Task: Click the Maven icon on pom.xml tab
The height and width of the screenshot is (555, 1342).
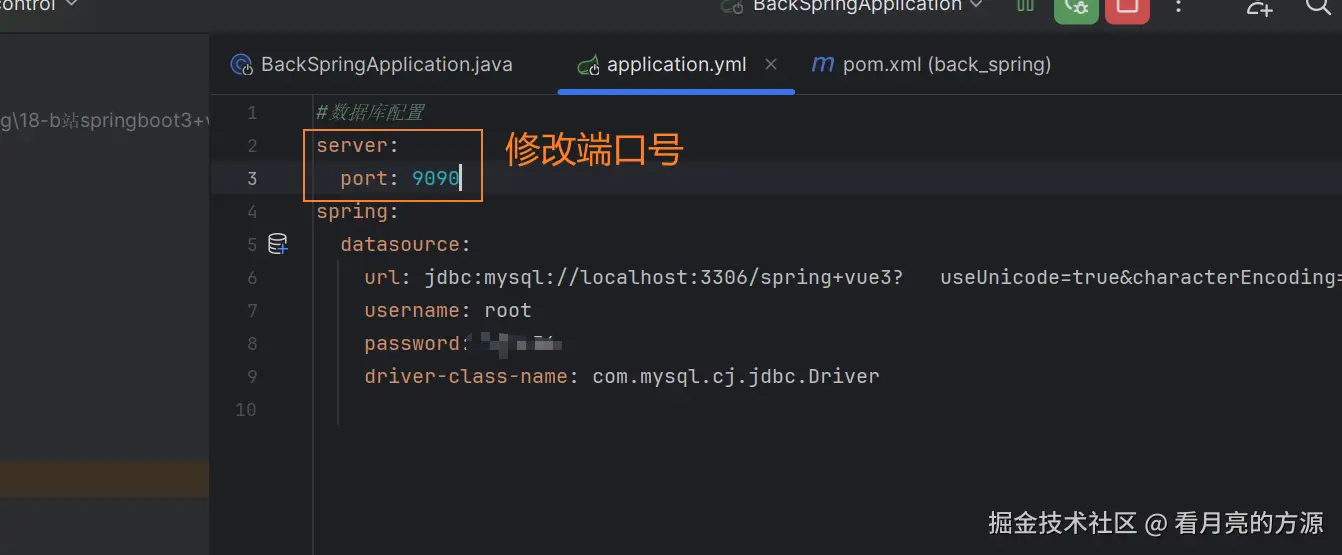Action: click(x=822, y=65)
